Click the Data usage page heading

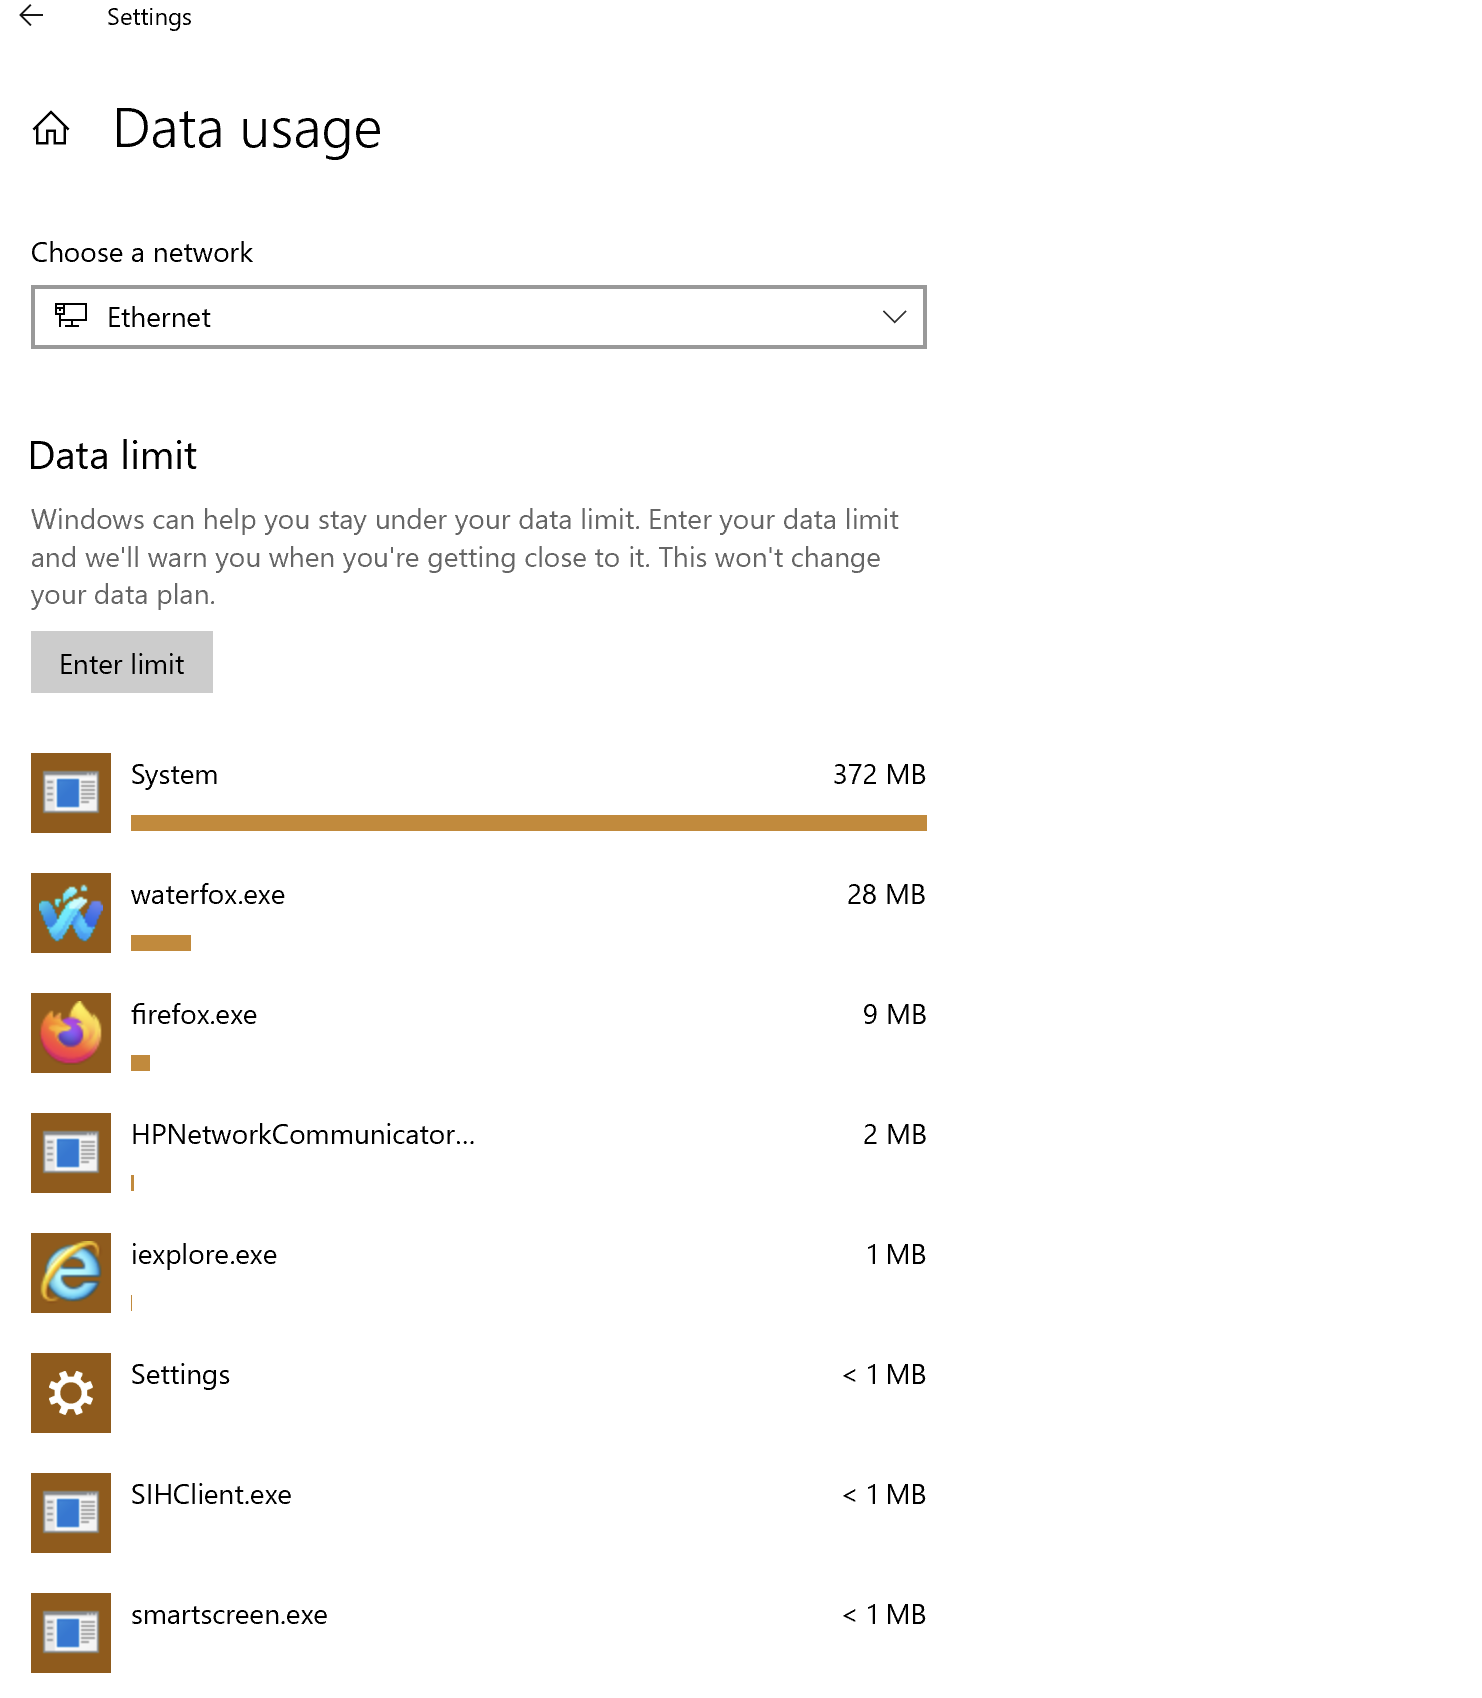(x=247, y=130)
